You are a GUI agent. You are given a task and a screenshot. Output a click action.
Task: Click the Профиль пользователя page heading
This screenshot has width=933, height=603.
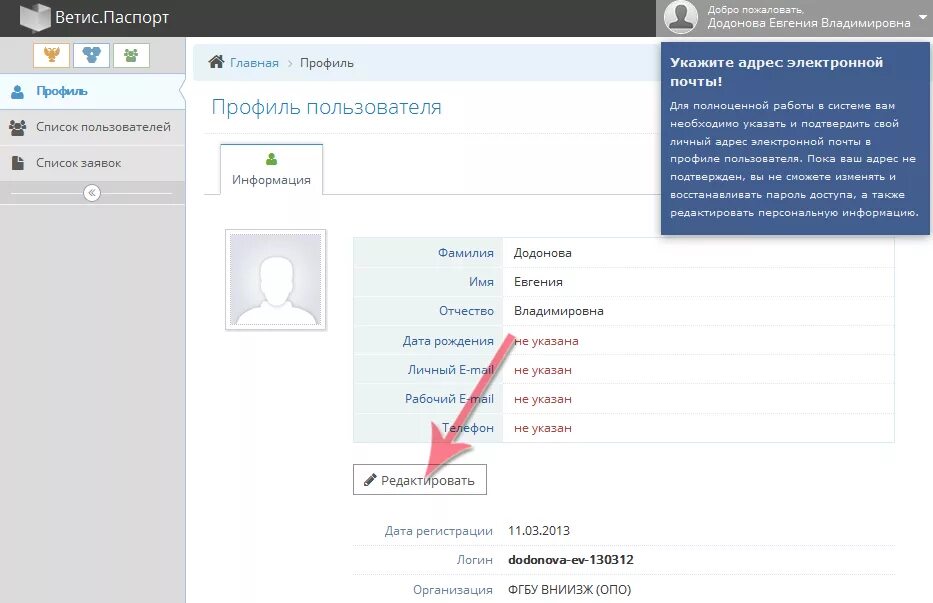click(327, 107)
